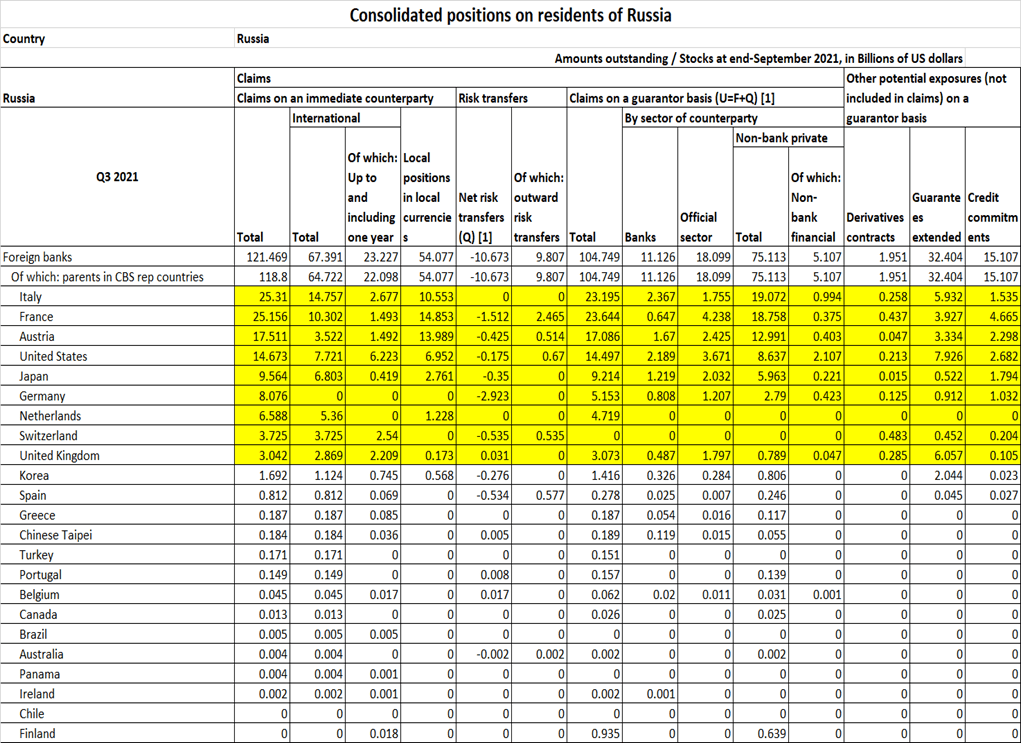Viewport: 1021px width, 743px height.
Task: Select United States guarantees extended value 7.926
Action: pyautogui.click(x=937, y=357)
